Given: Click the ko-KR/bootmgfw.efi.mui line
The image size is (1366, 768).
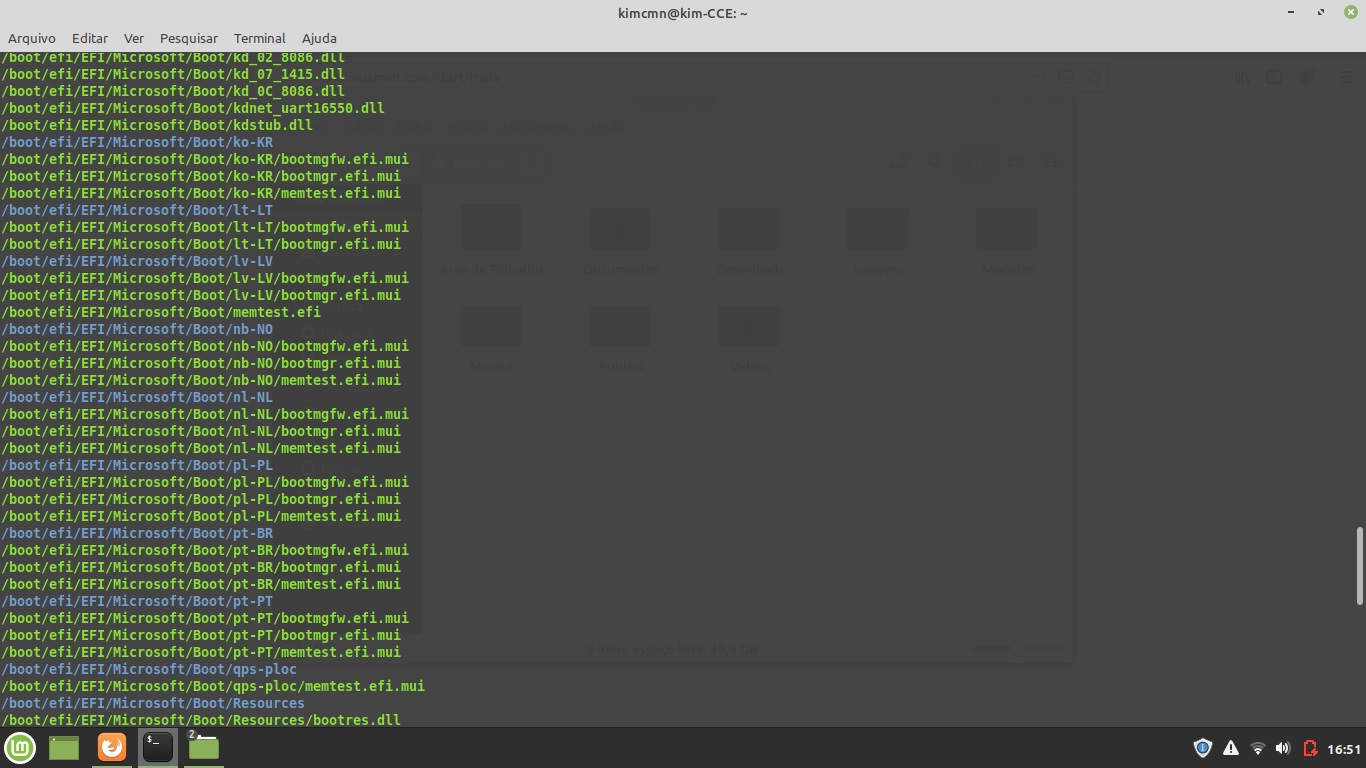Looking at the screenshot, I should (205, 159).
